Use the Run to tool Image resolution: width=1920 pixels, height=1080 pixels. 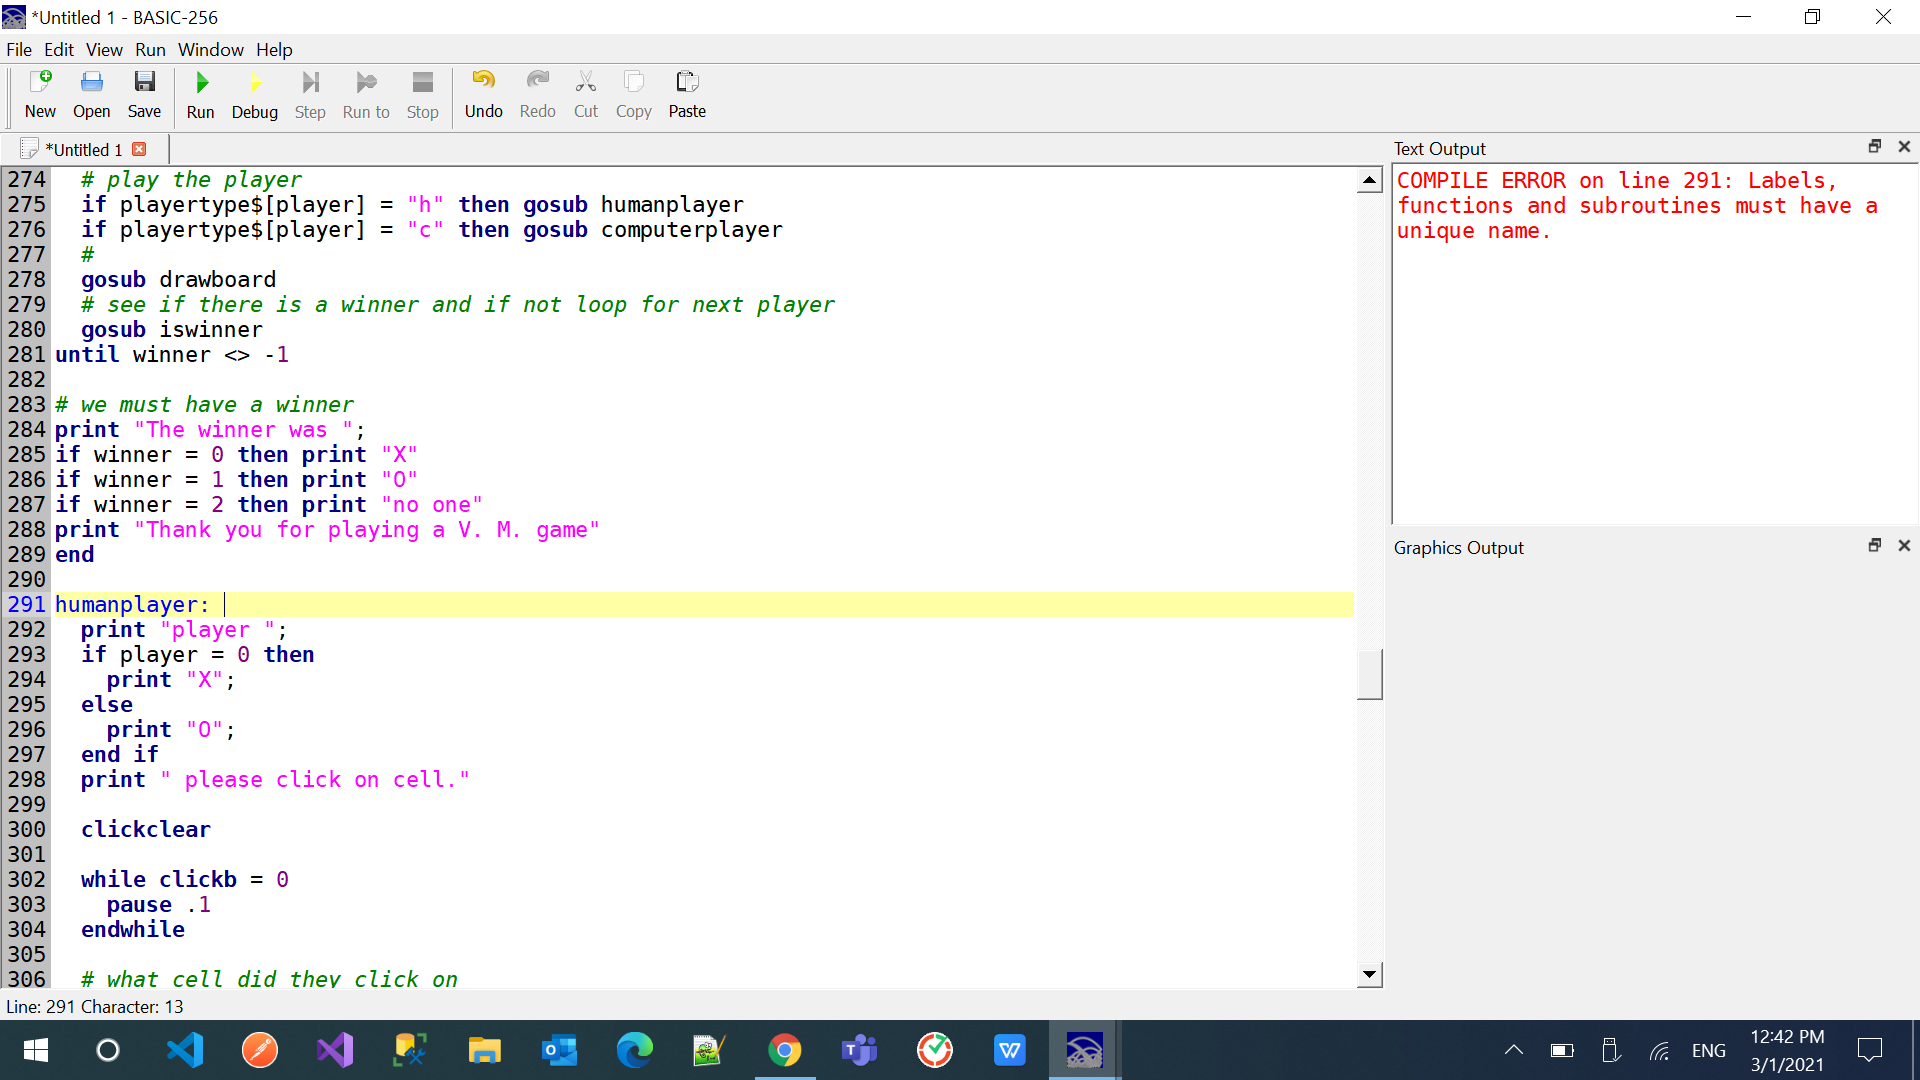click(365, 95)
